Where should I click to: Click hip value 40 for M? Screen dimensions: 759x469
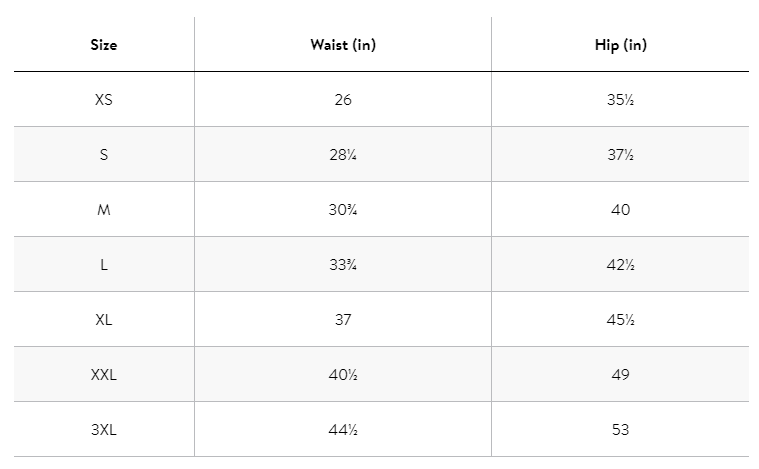point(620,210)
